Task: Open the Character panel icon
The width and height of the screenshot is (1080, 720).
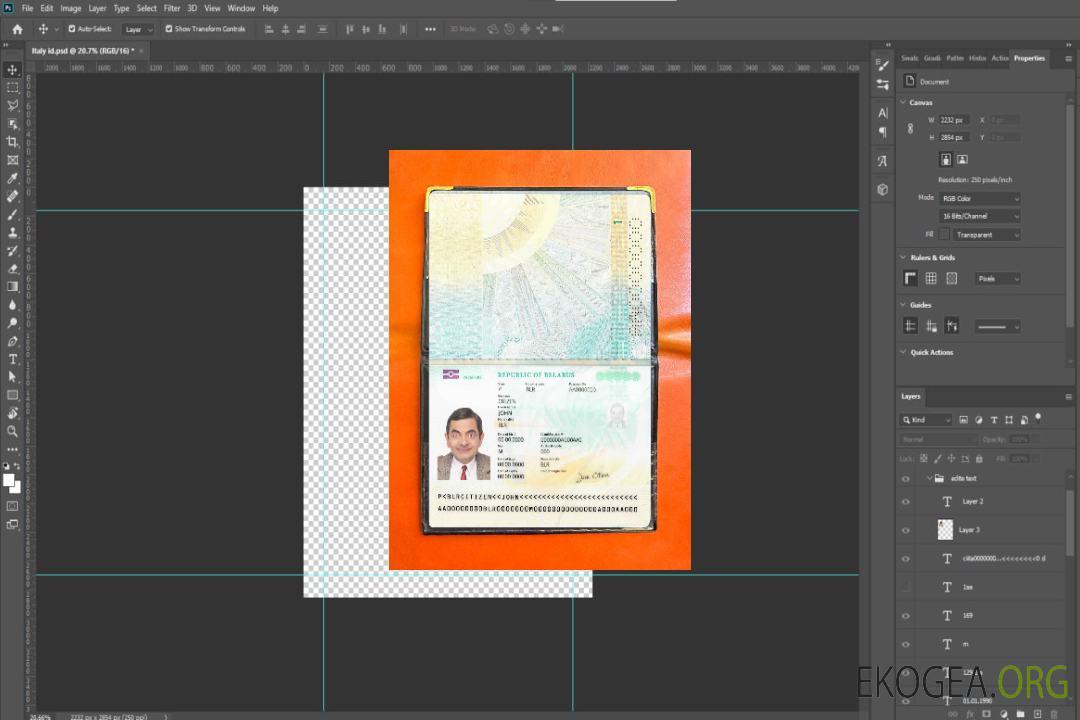Action: coord(883,113)
